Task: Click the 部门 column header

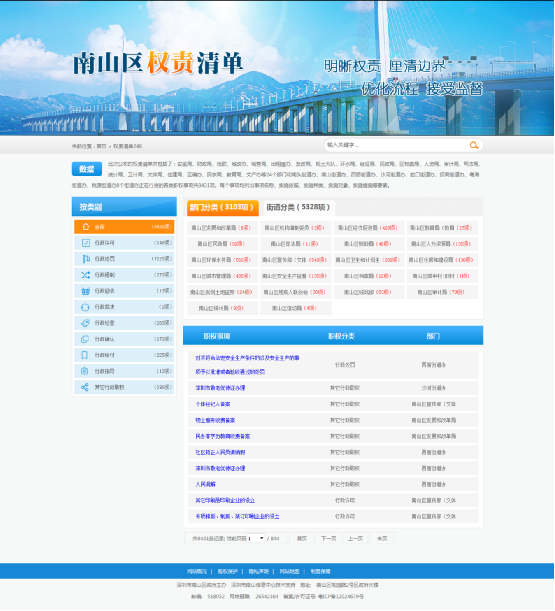Action: pyautogui.click(x=433, y=336)
